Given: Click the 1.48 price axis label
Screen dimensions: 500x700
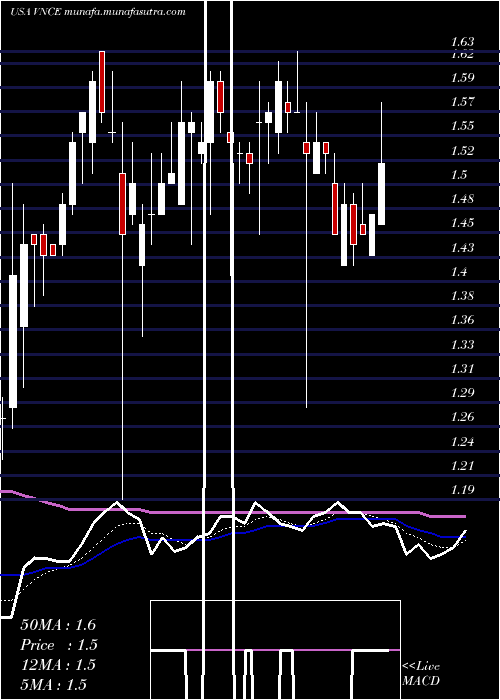Looking at the screenshot, I should (x=462, y=199).
